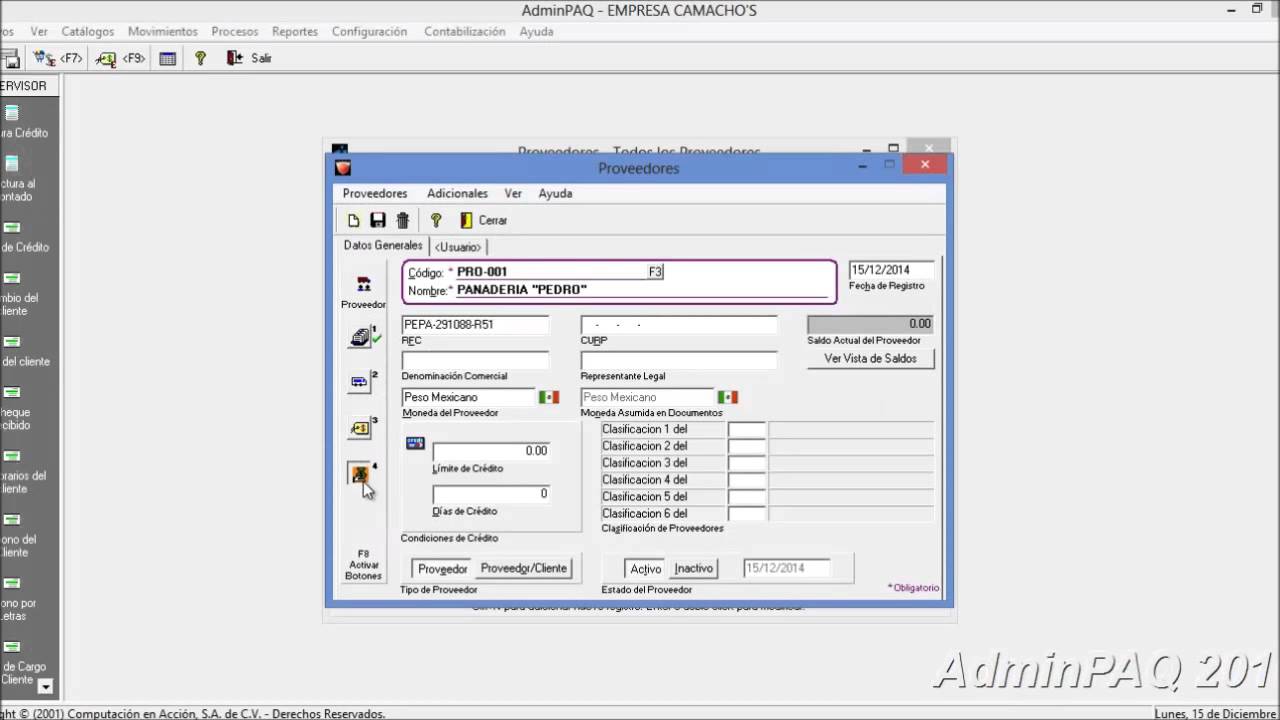Open the Procesos menu
Screen dimensions: 1280x720
click(x=235, y=31)
